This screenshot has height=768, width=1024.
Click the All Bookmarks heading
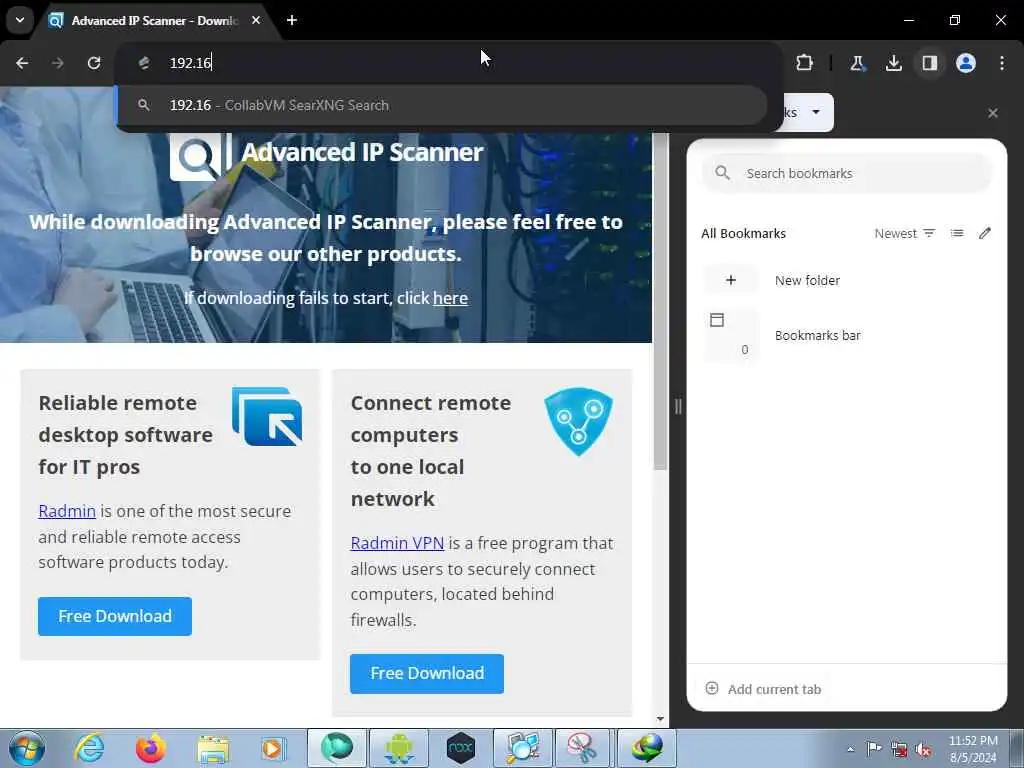click(x=743, y=233)
